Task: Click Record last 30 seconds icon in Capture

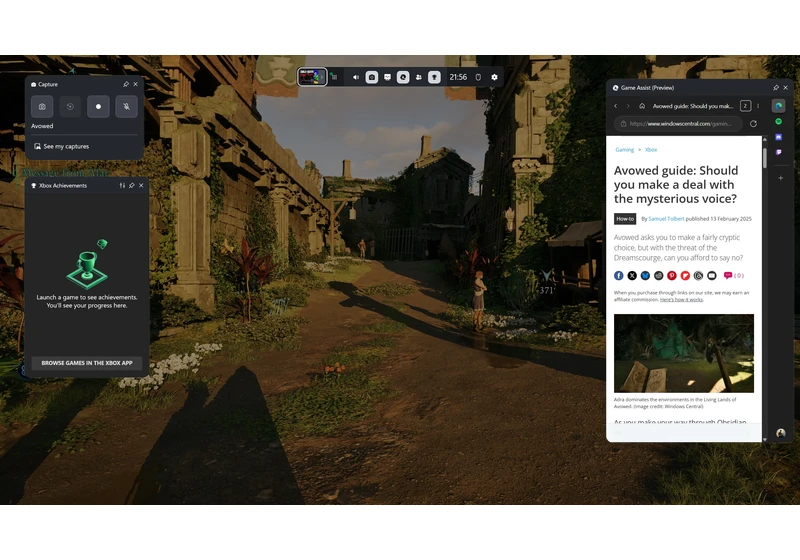Action: (70, 107)
